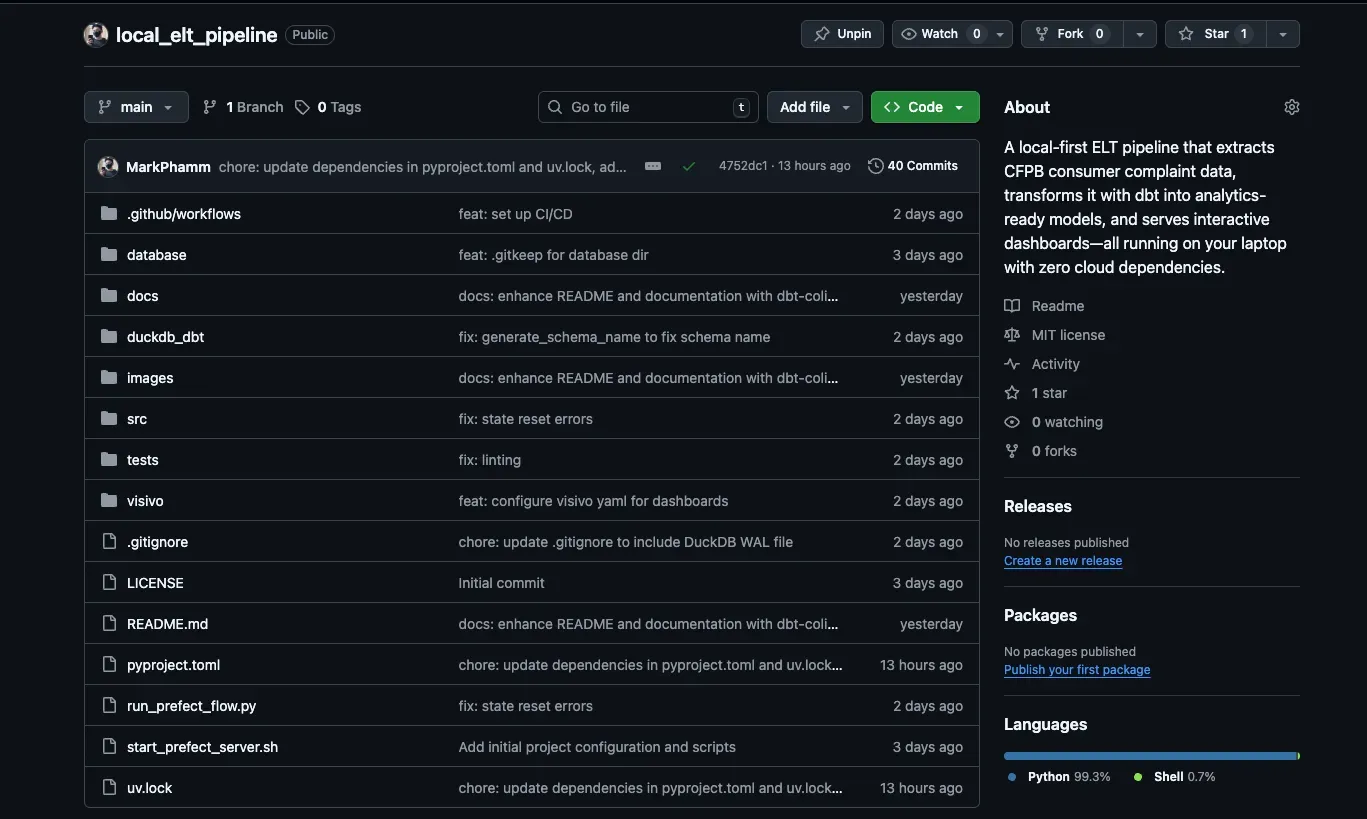Click the MIT license scales icon
Viewport: 1367px width, 819px height.
pyautogui.click(x=1011, y=335)
